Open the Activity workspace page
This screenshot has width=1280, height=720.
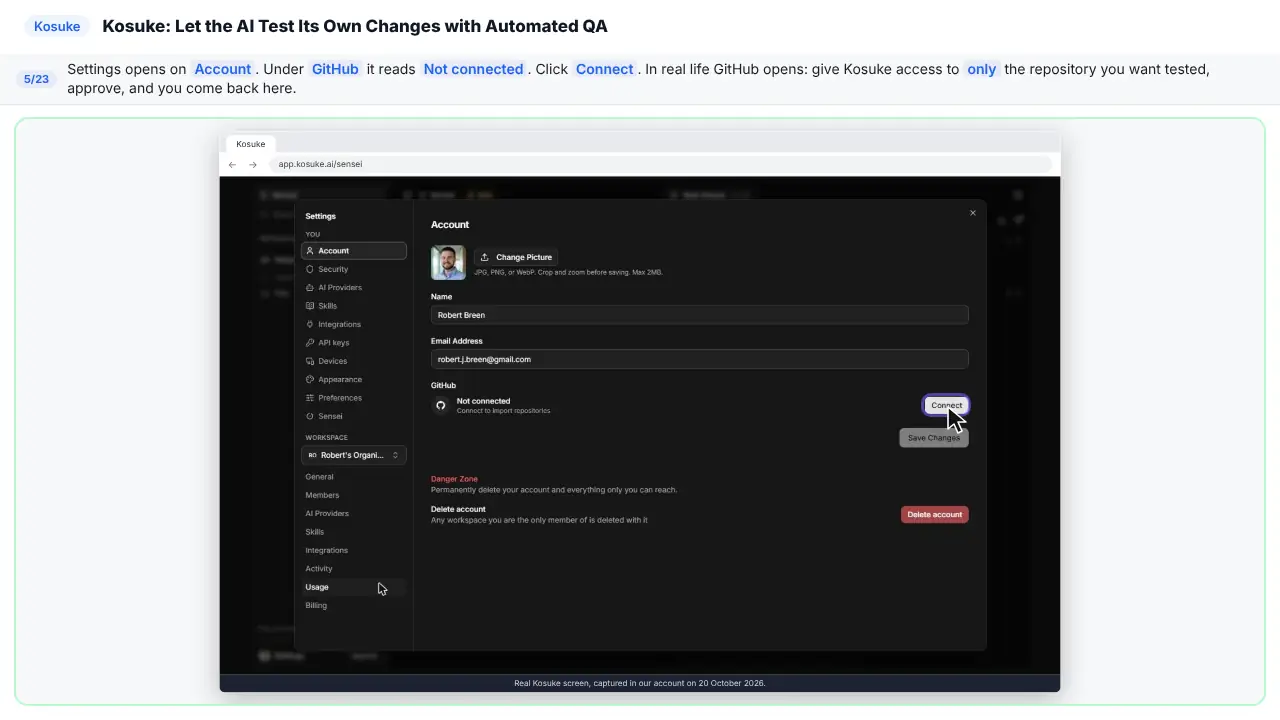click(354, 569)
